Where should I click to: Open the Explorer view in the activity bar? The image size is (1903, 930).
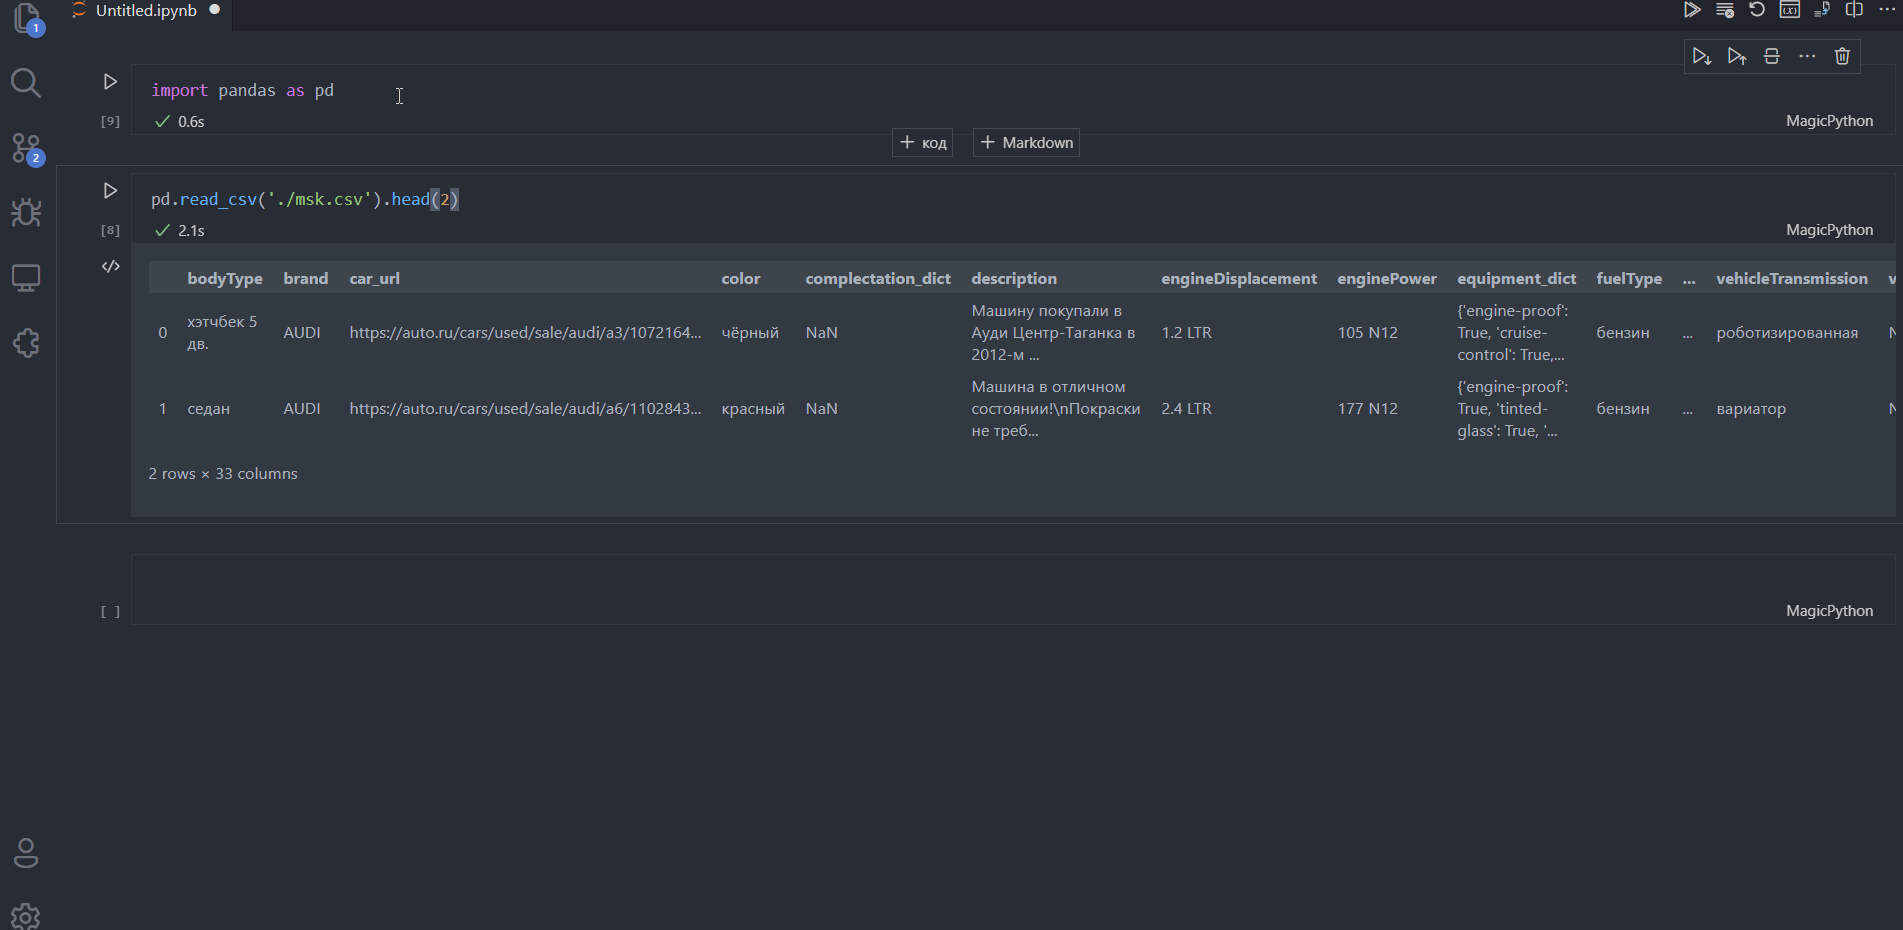tap(26, 19)
